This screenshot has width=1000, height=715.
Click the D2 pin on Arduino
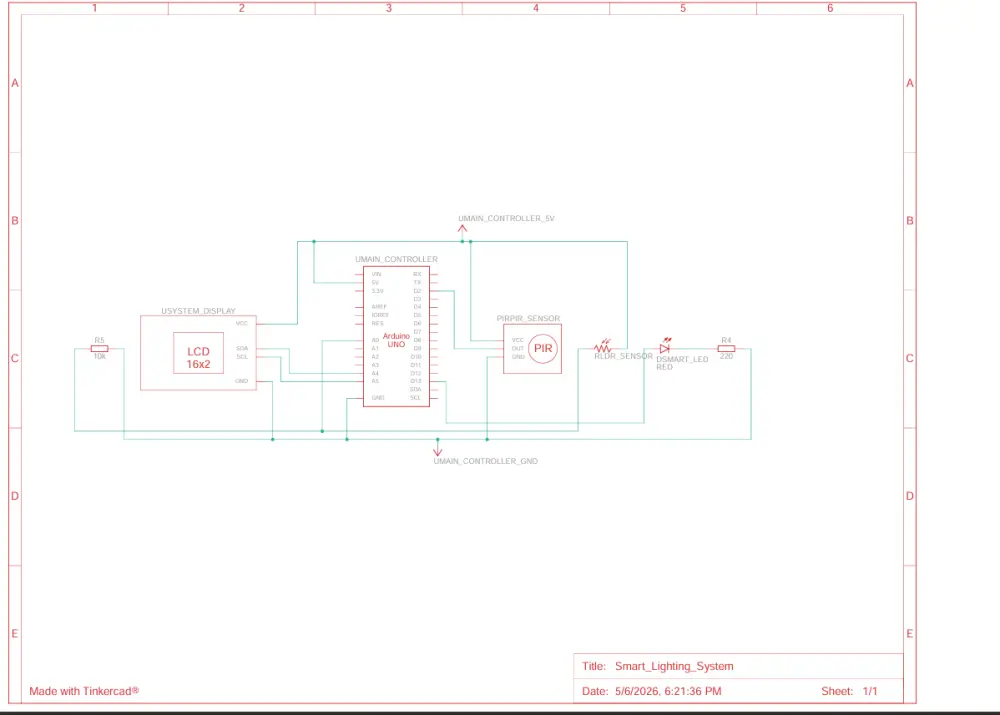click(417, 291)
